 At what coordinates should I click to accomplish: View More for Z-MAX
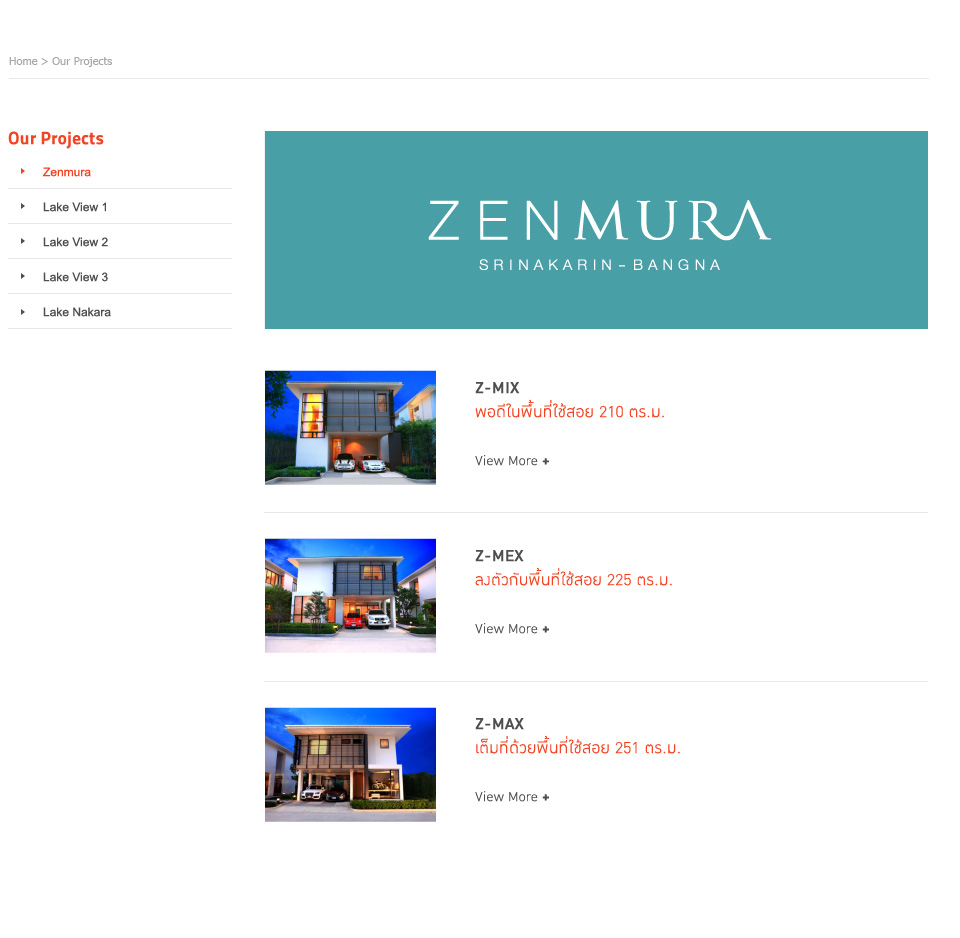512,797
